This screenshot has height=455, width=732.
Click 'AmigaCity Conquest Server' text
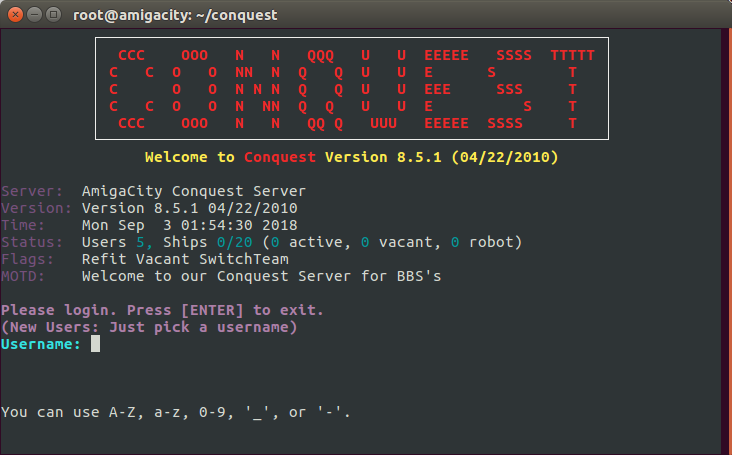(x=194, y=191)
